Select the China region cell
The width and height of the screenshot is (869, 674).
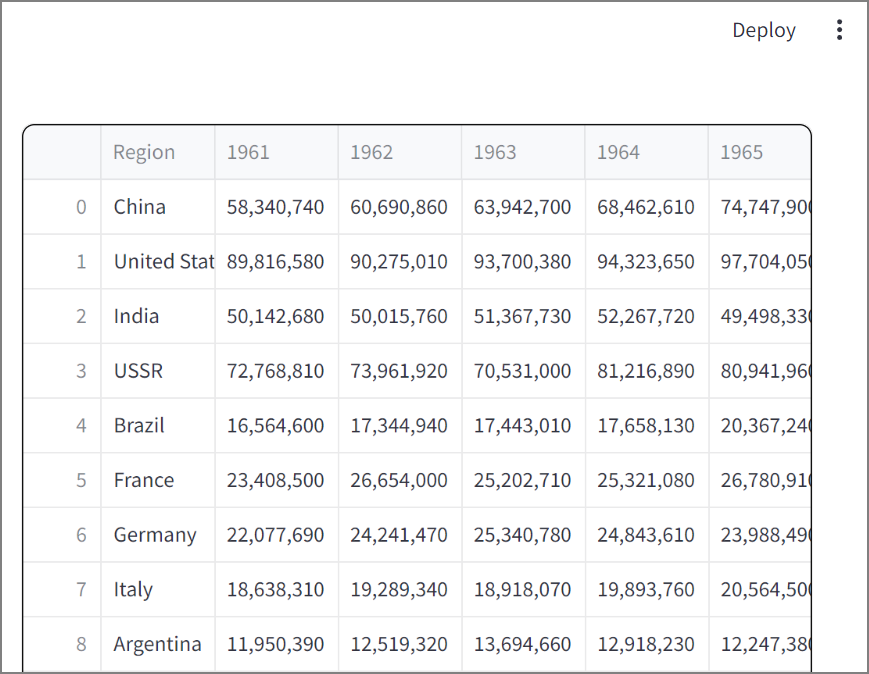pyautogui.click(x=158, y=207)
